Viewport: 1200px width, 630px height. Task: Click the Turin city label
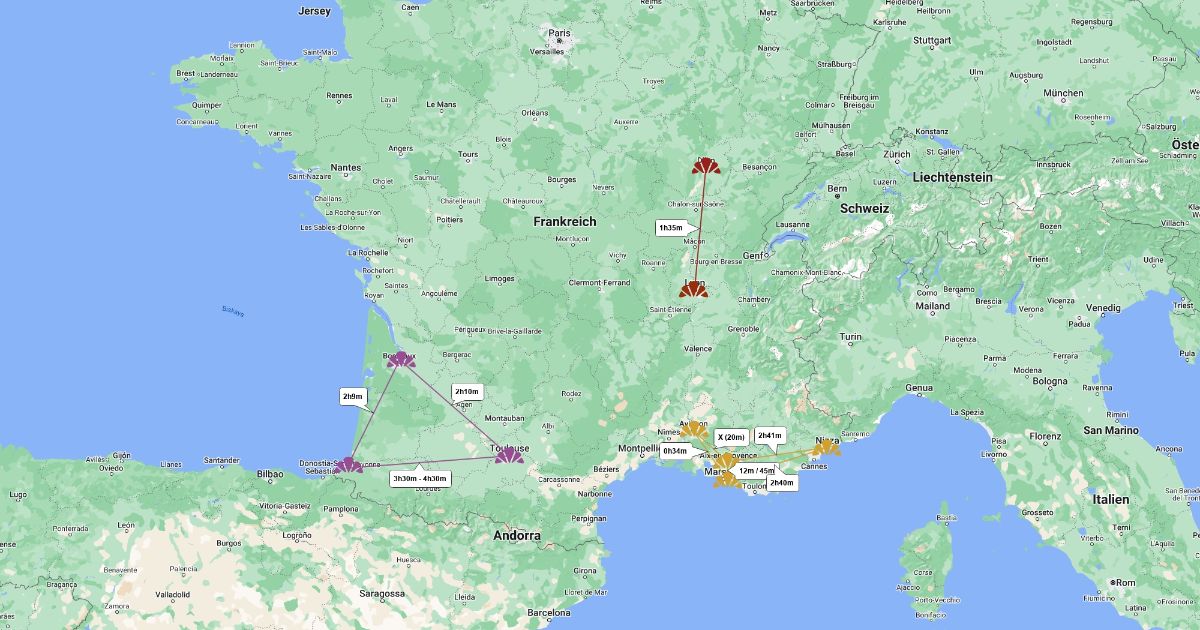[x=850, y=337]
